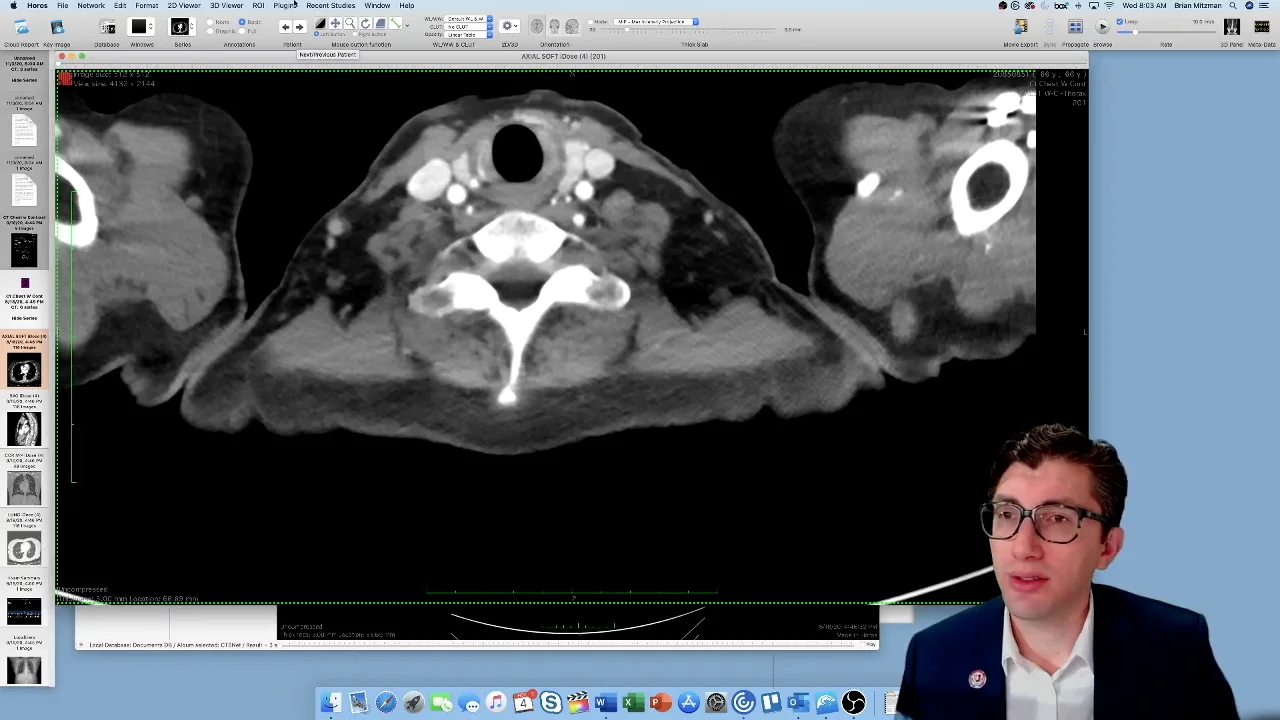Viewport: 1280px width, 720px height.
Task: Open the 2D/3D gear menu
Action: point(509,26)
